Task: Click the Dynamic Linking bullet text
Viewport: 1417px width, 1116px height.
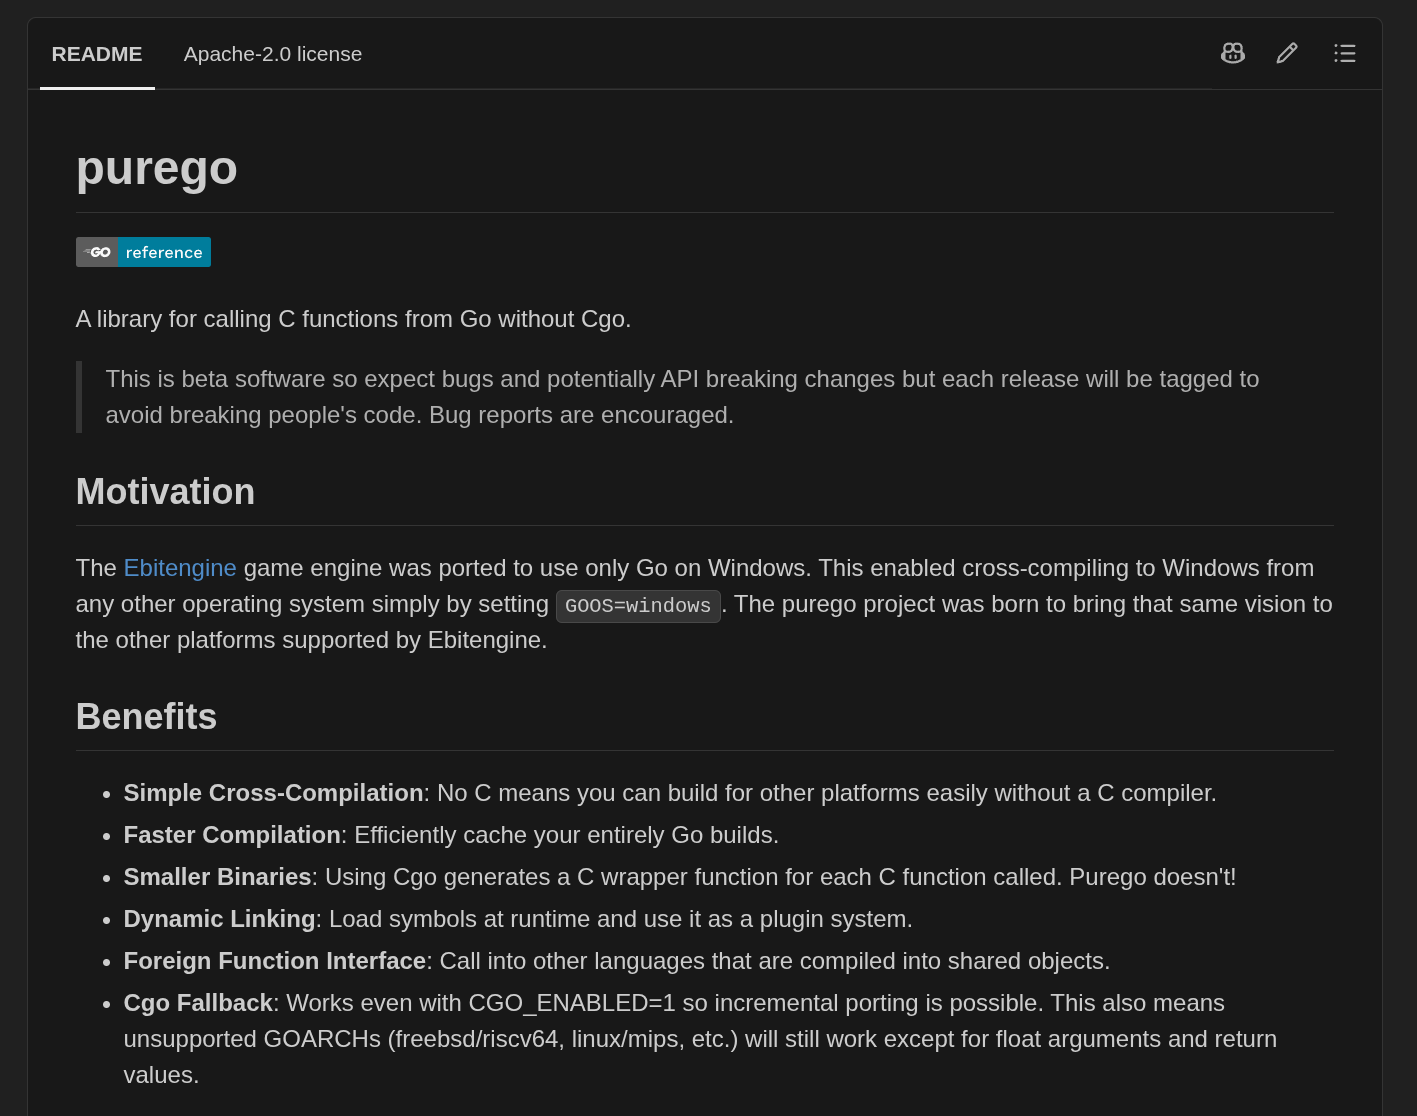Action: (x=518, y=919)
